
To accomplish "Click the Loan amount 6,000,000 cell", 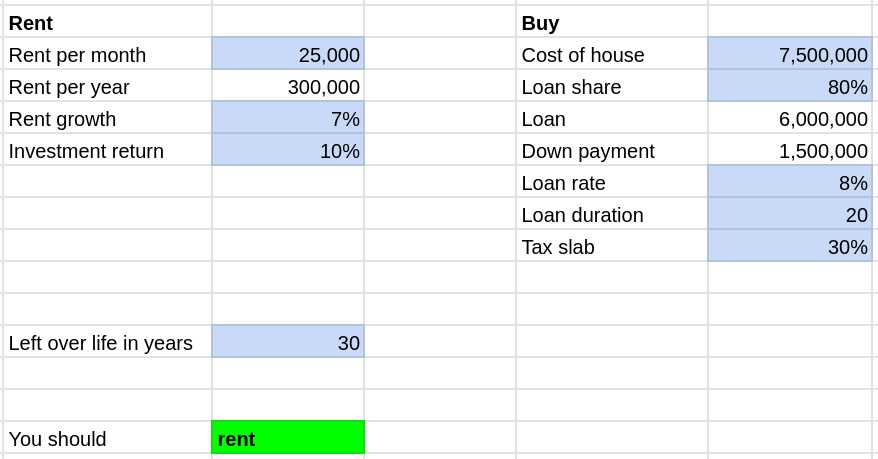I will (x=790, y=118).
